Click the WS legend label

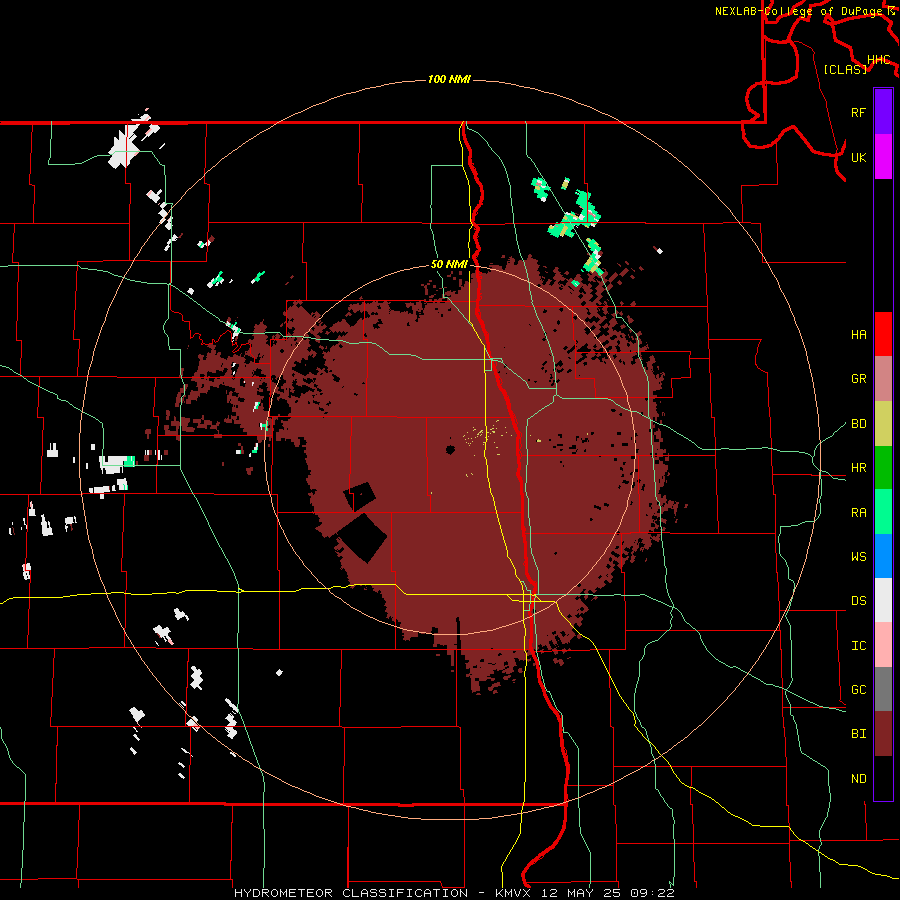coord(858,557)
